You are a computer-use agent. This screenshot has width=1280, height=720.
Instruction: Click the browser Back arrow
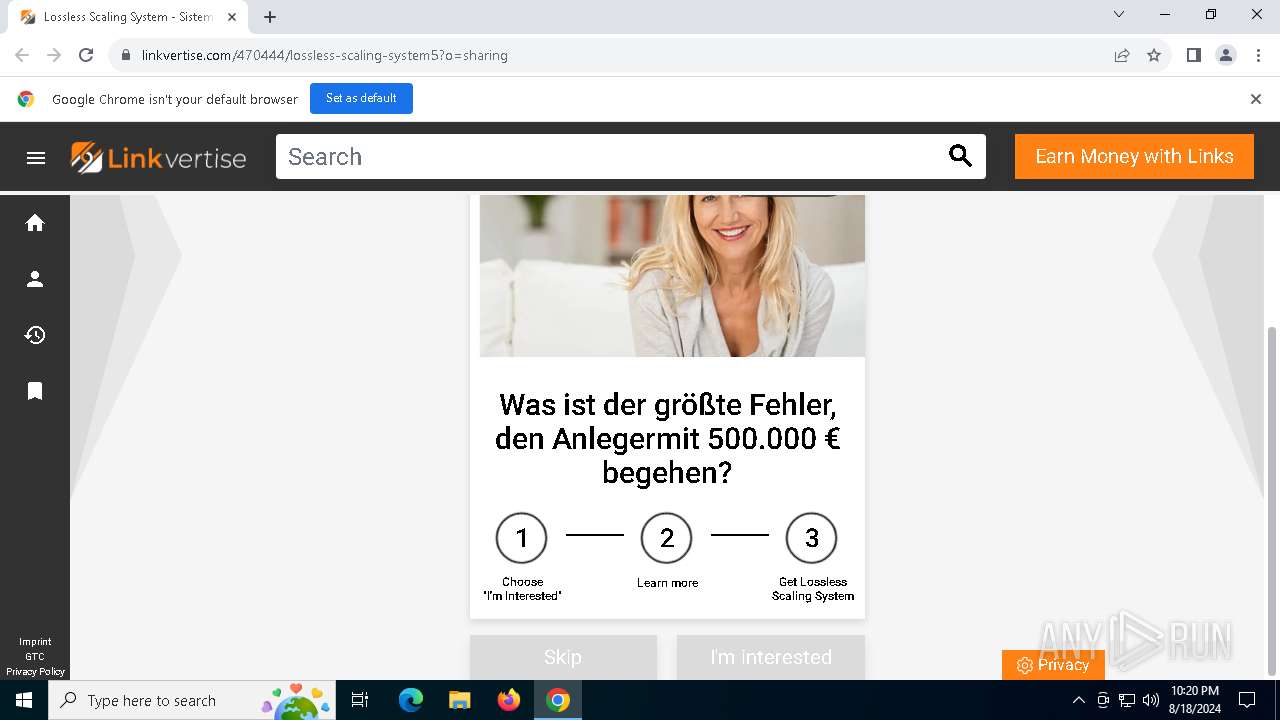click(x=22, y=55)
